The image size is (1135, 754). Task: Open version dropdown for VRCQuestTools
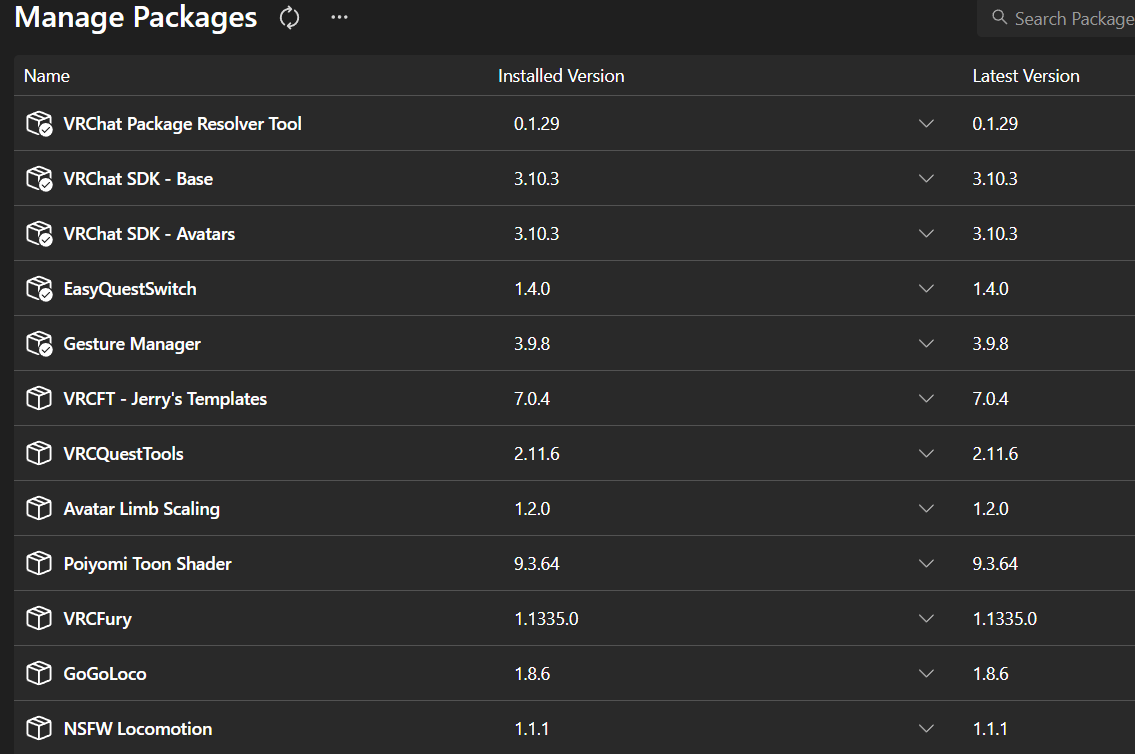pyautogui.click(x=926, y=454)
